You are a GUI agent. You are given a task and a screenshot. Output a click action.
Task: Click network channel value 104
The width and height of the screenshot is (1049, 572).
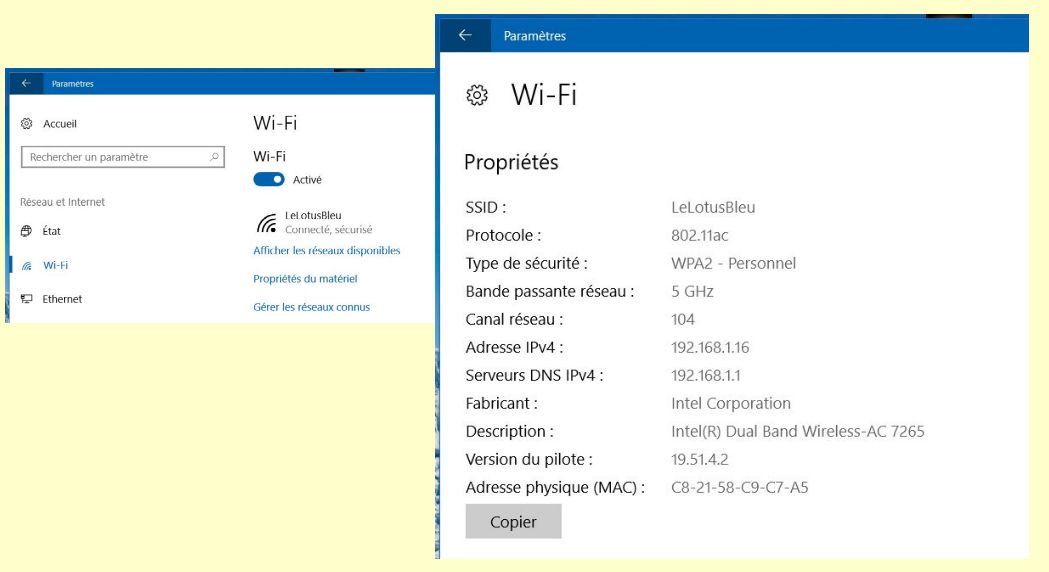(x=683, y=320)
